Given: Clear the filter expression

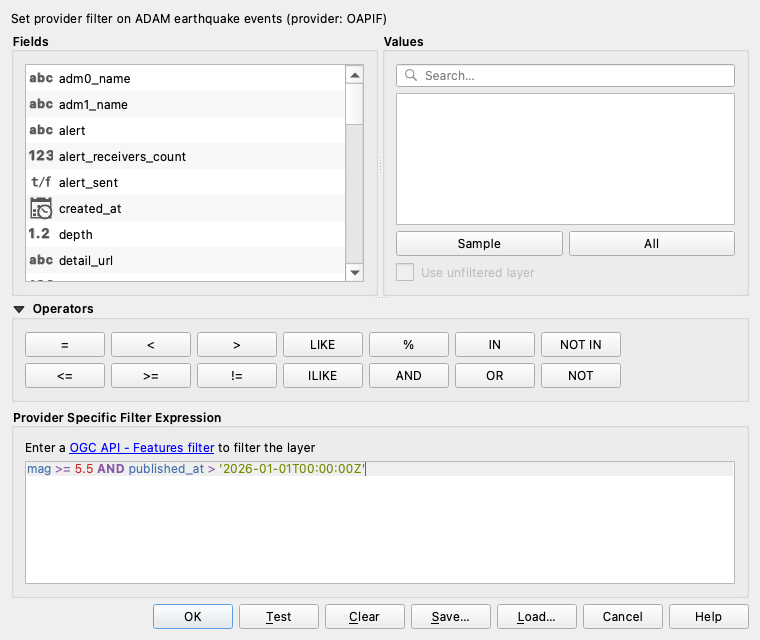Looking at the screenshot, I should click(x=364, y=616).
